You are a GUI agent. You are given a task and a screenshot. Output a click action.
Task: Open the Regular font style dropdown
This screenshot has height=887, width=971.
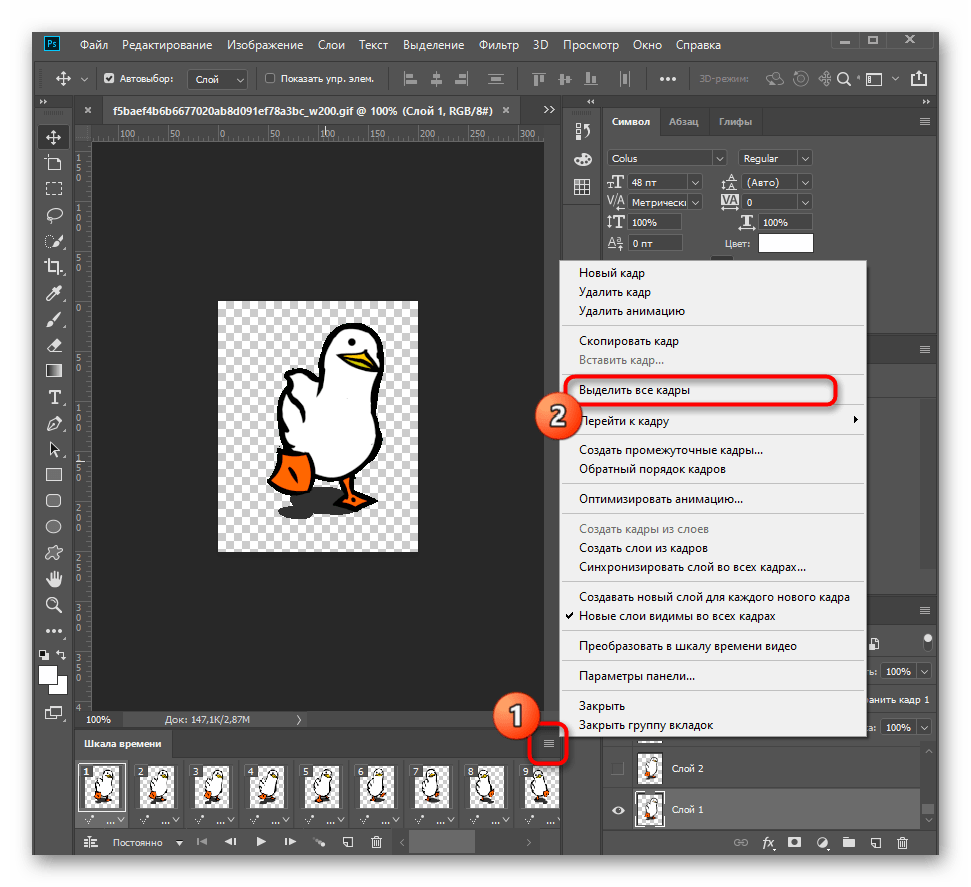point(805,158)
